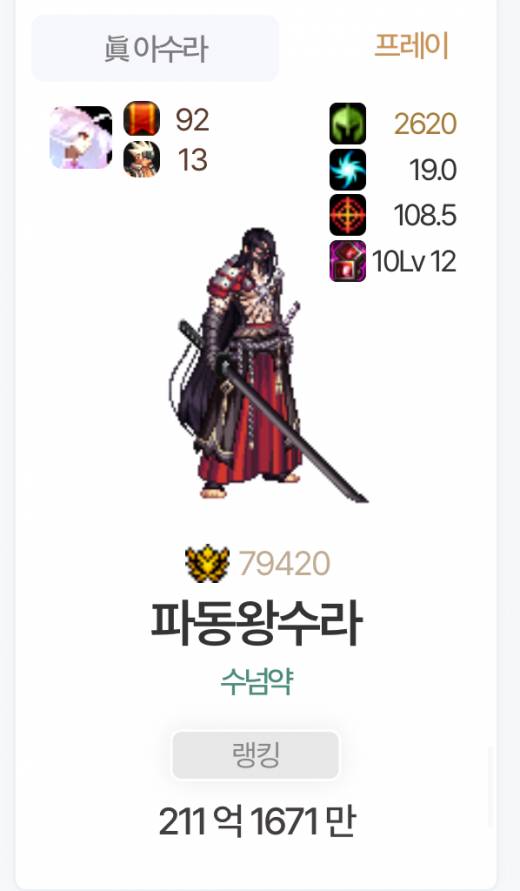Click the guild name 수넘약
Viewport: 520px width, 891px height.
(x=257, y=681)
